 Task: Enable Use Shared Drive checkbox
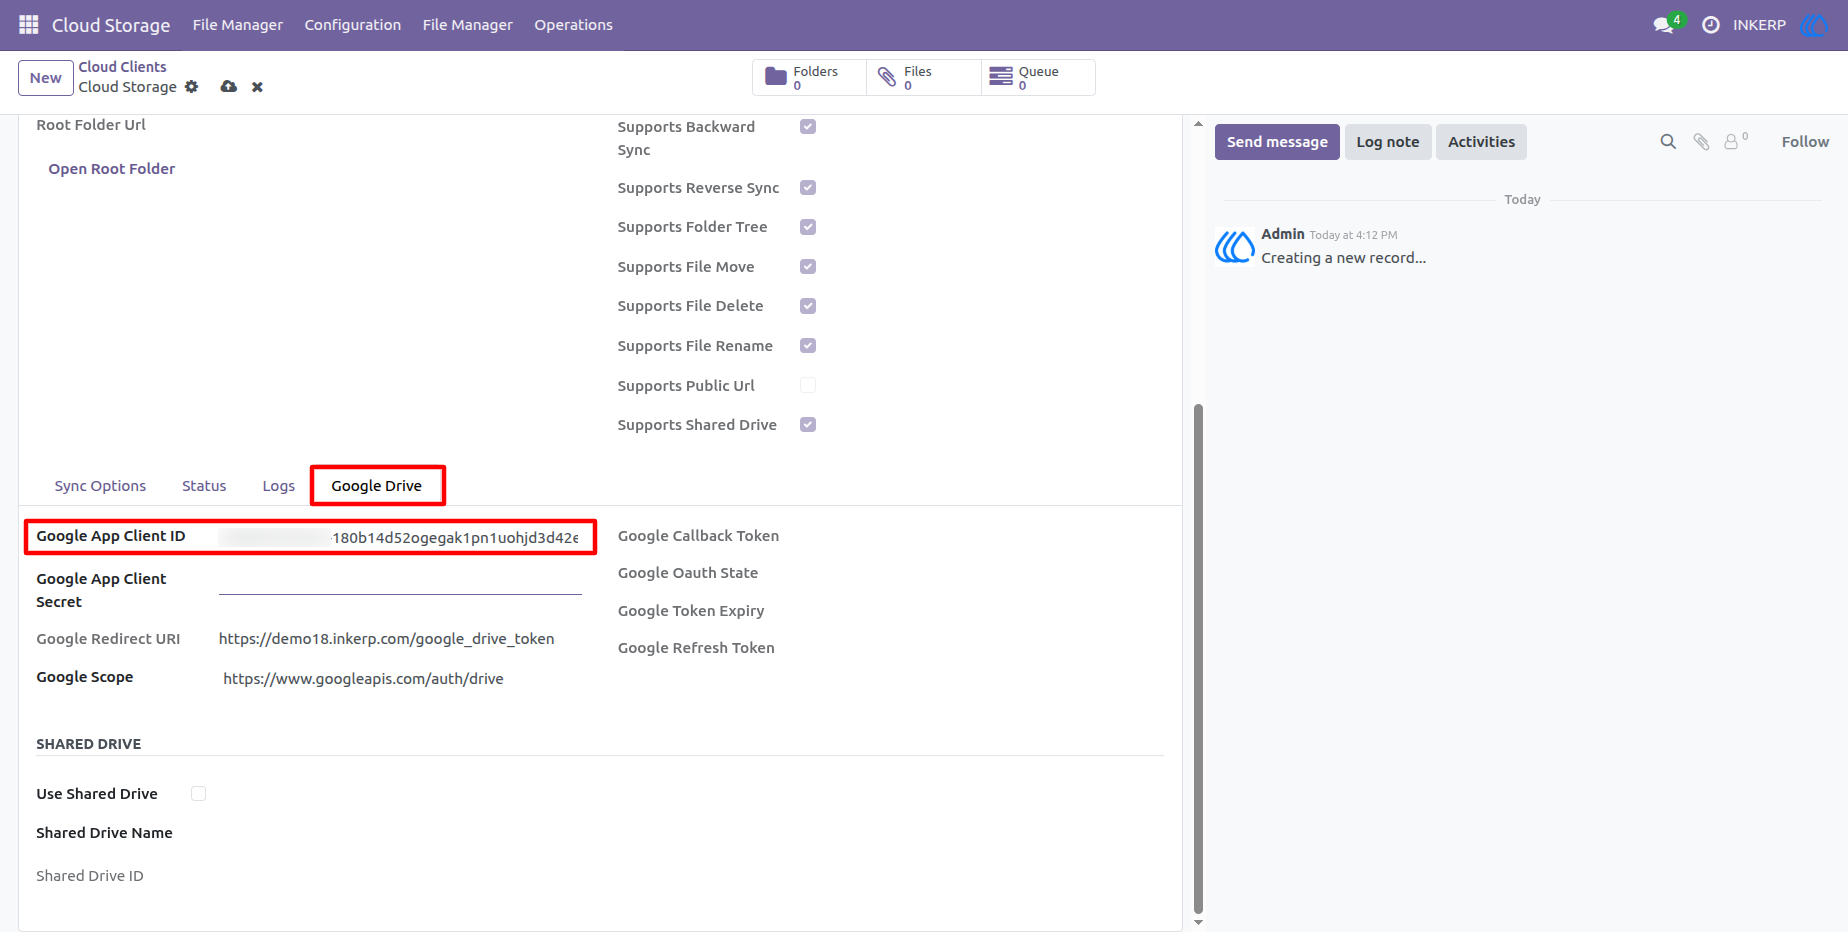[x=198, y=794]
